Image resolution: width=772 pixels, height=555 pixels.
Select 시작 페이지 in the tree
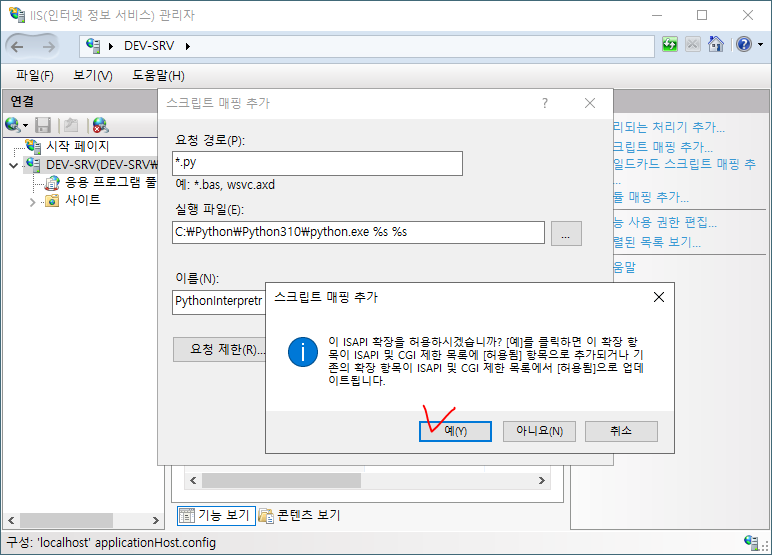[x=77, y=146]
